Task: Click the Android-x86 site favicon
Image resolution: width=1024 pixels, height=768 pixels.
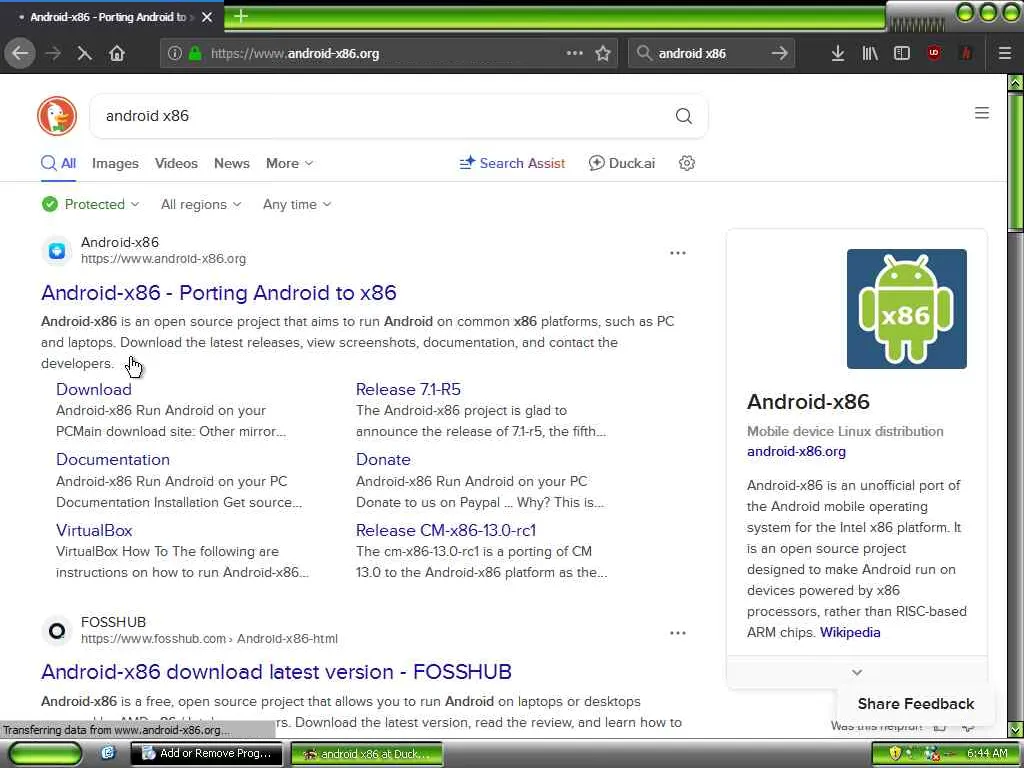Action: [x=57, y=251]
